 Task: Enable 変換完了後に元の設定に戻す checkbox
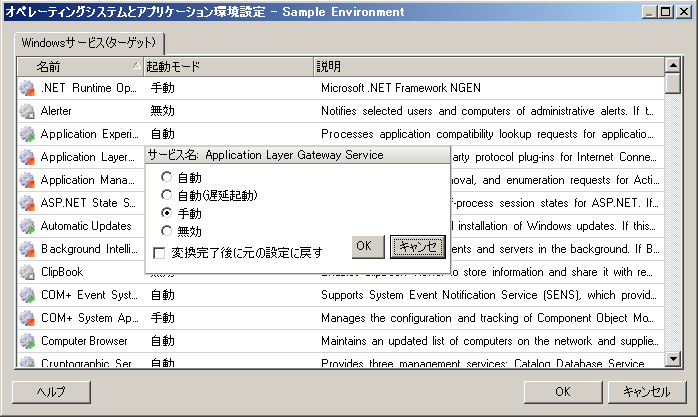pyautogui.click(x=159, y=252)
